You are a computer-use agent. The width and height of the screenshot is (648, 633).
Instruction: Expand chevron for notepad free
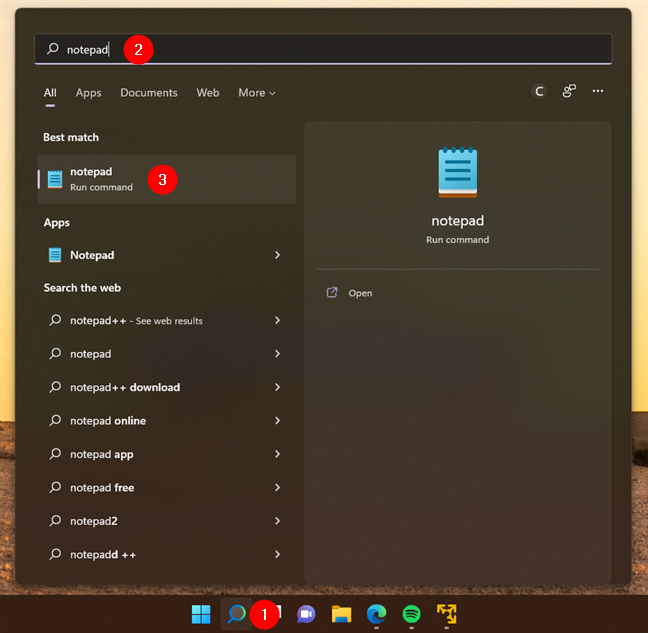pos(277,488)
